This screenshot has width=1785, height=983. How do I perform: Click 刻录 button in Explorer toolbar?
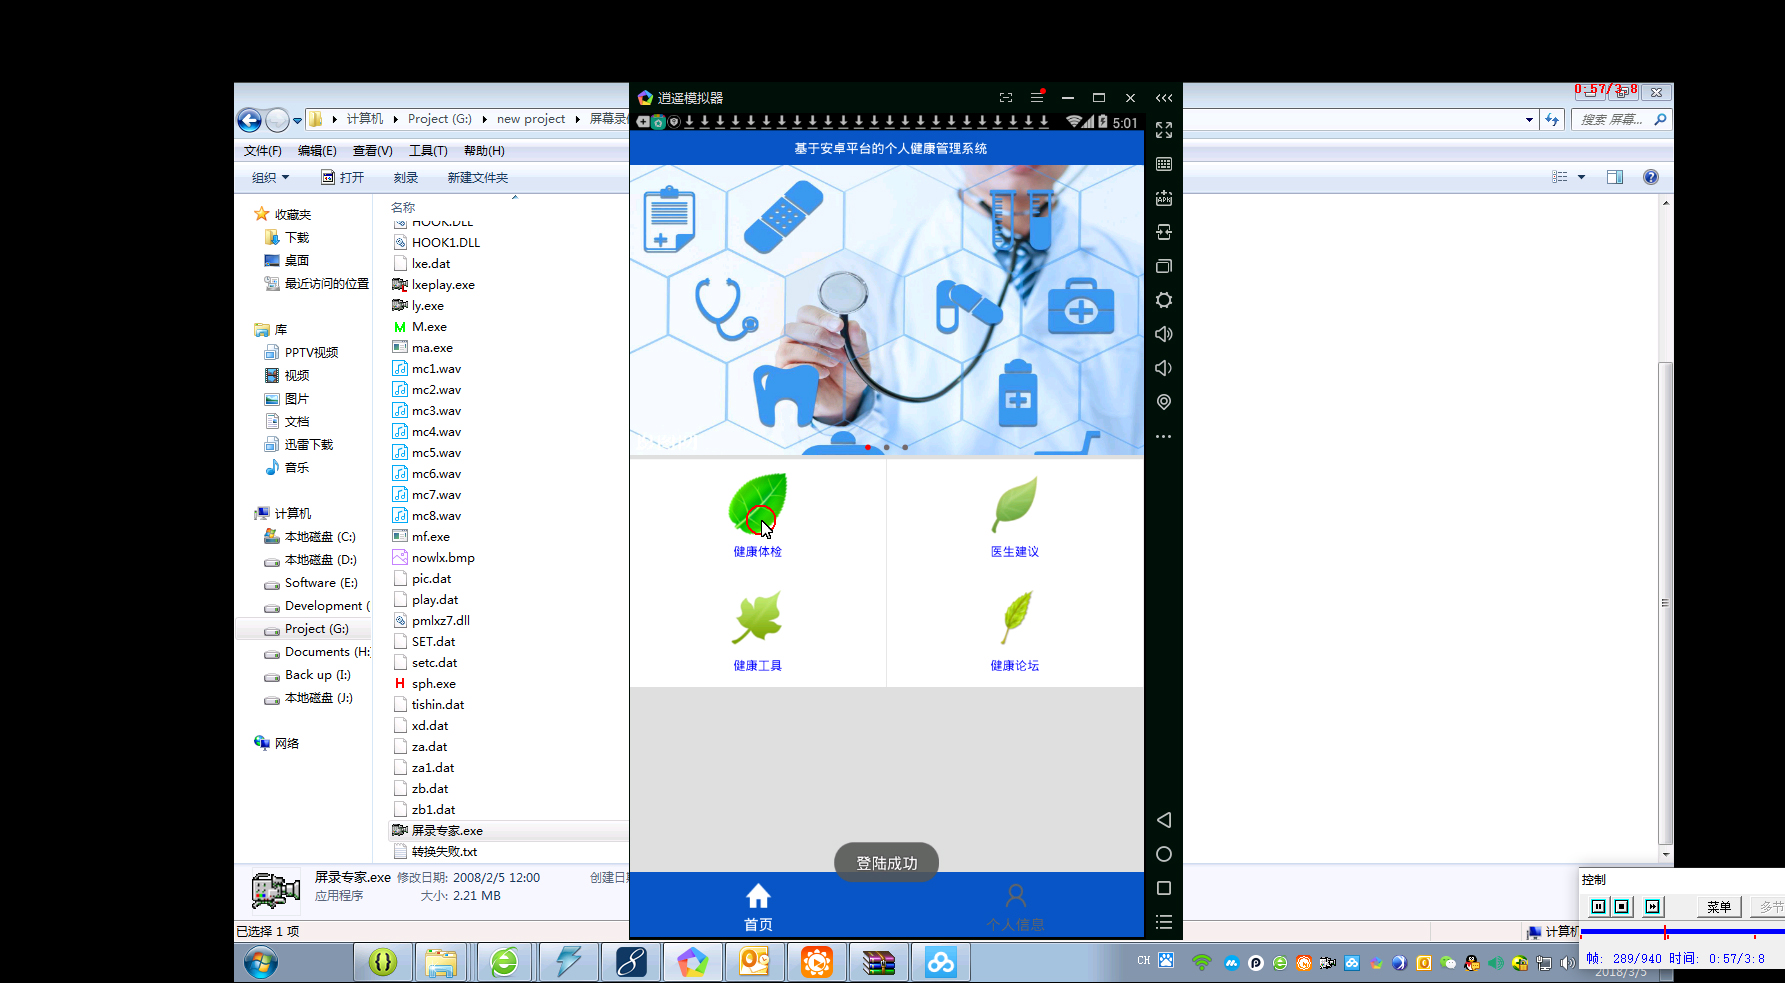coord(406,177)
